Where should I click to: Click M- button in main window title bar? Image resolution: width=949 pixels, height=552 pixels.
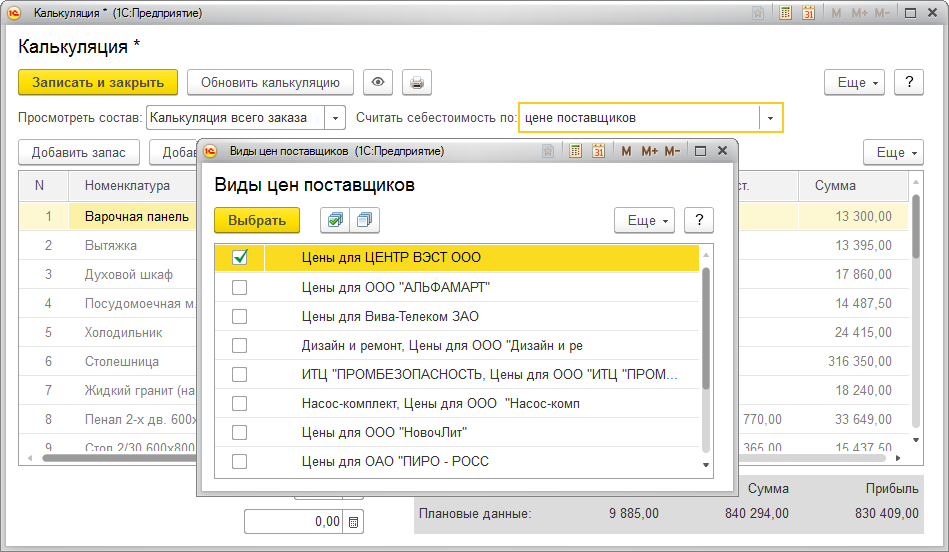pos(882,13)
